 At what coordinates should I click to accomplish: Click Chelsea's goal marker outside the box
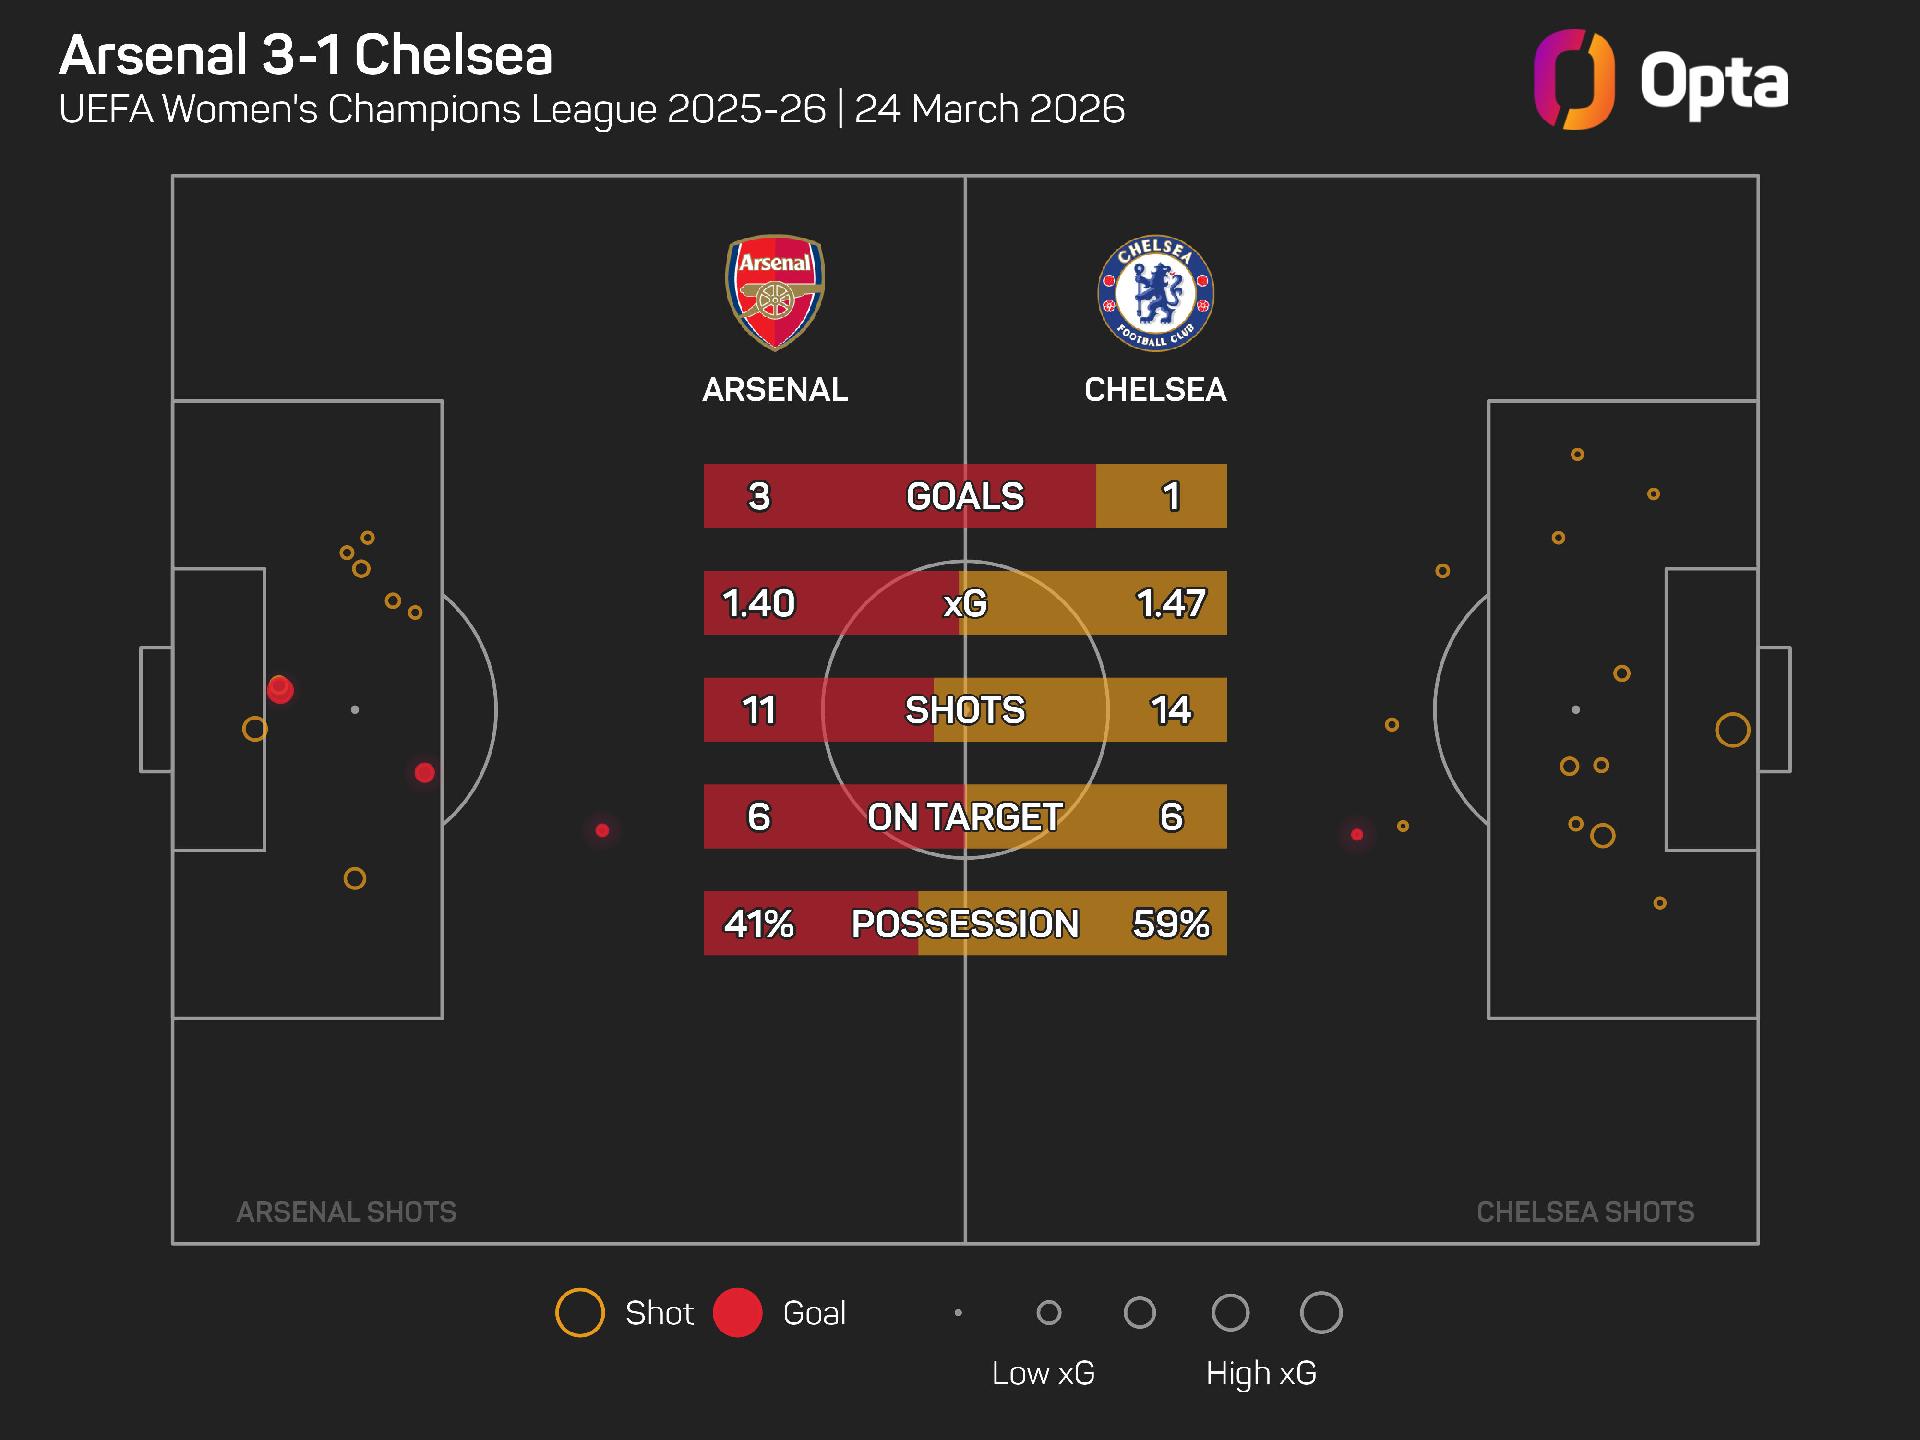pos(1357,834)
